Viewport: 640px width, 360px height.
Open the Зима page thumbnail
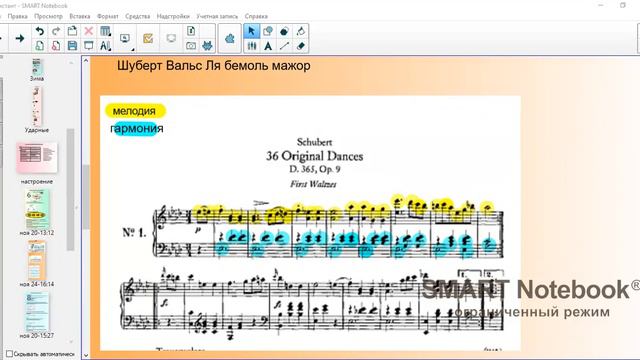point(37,68)
